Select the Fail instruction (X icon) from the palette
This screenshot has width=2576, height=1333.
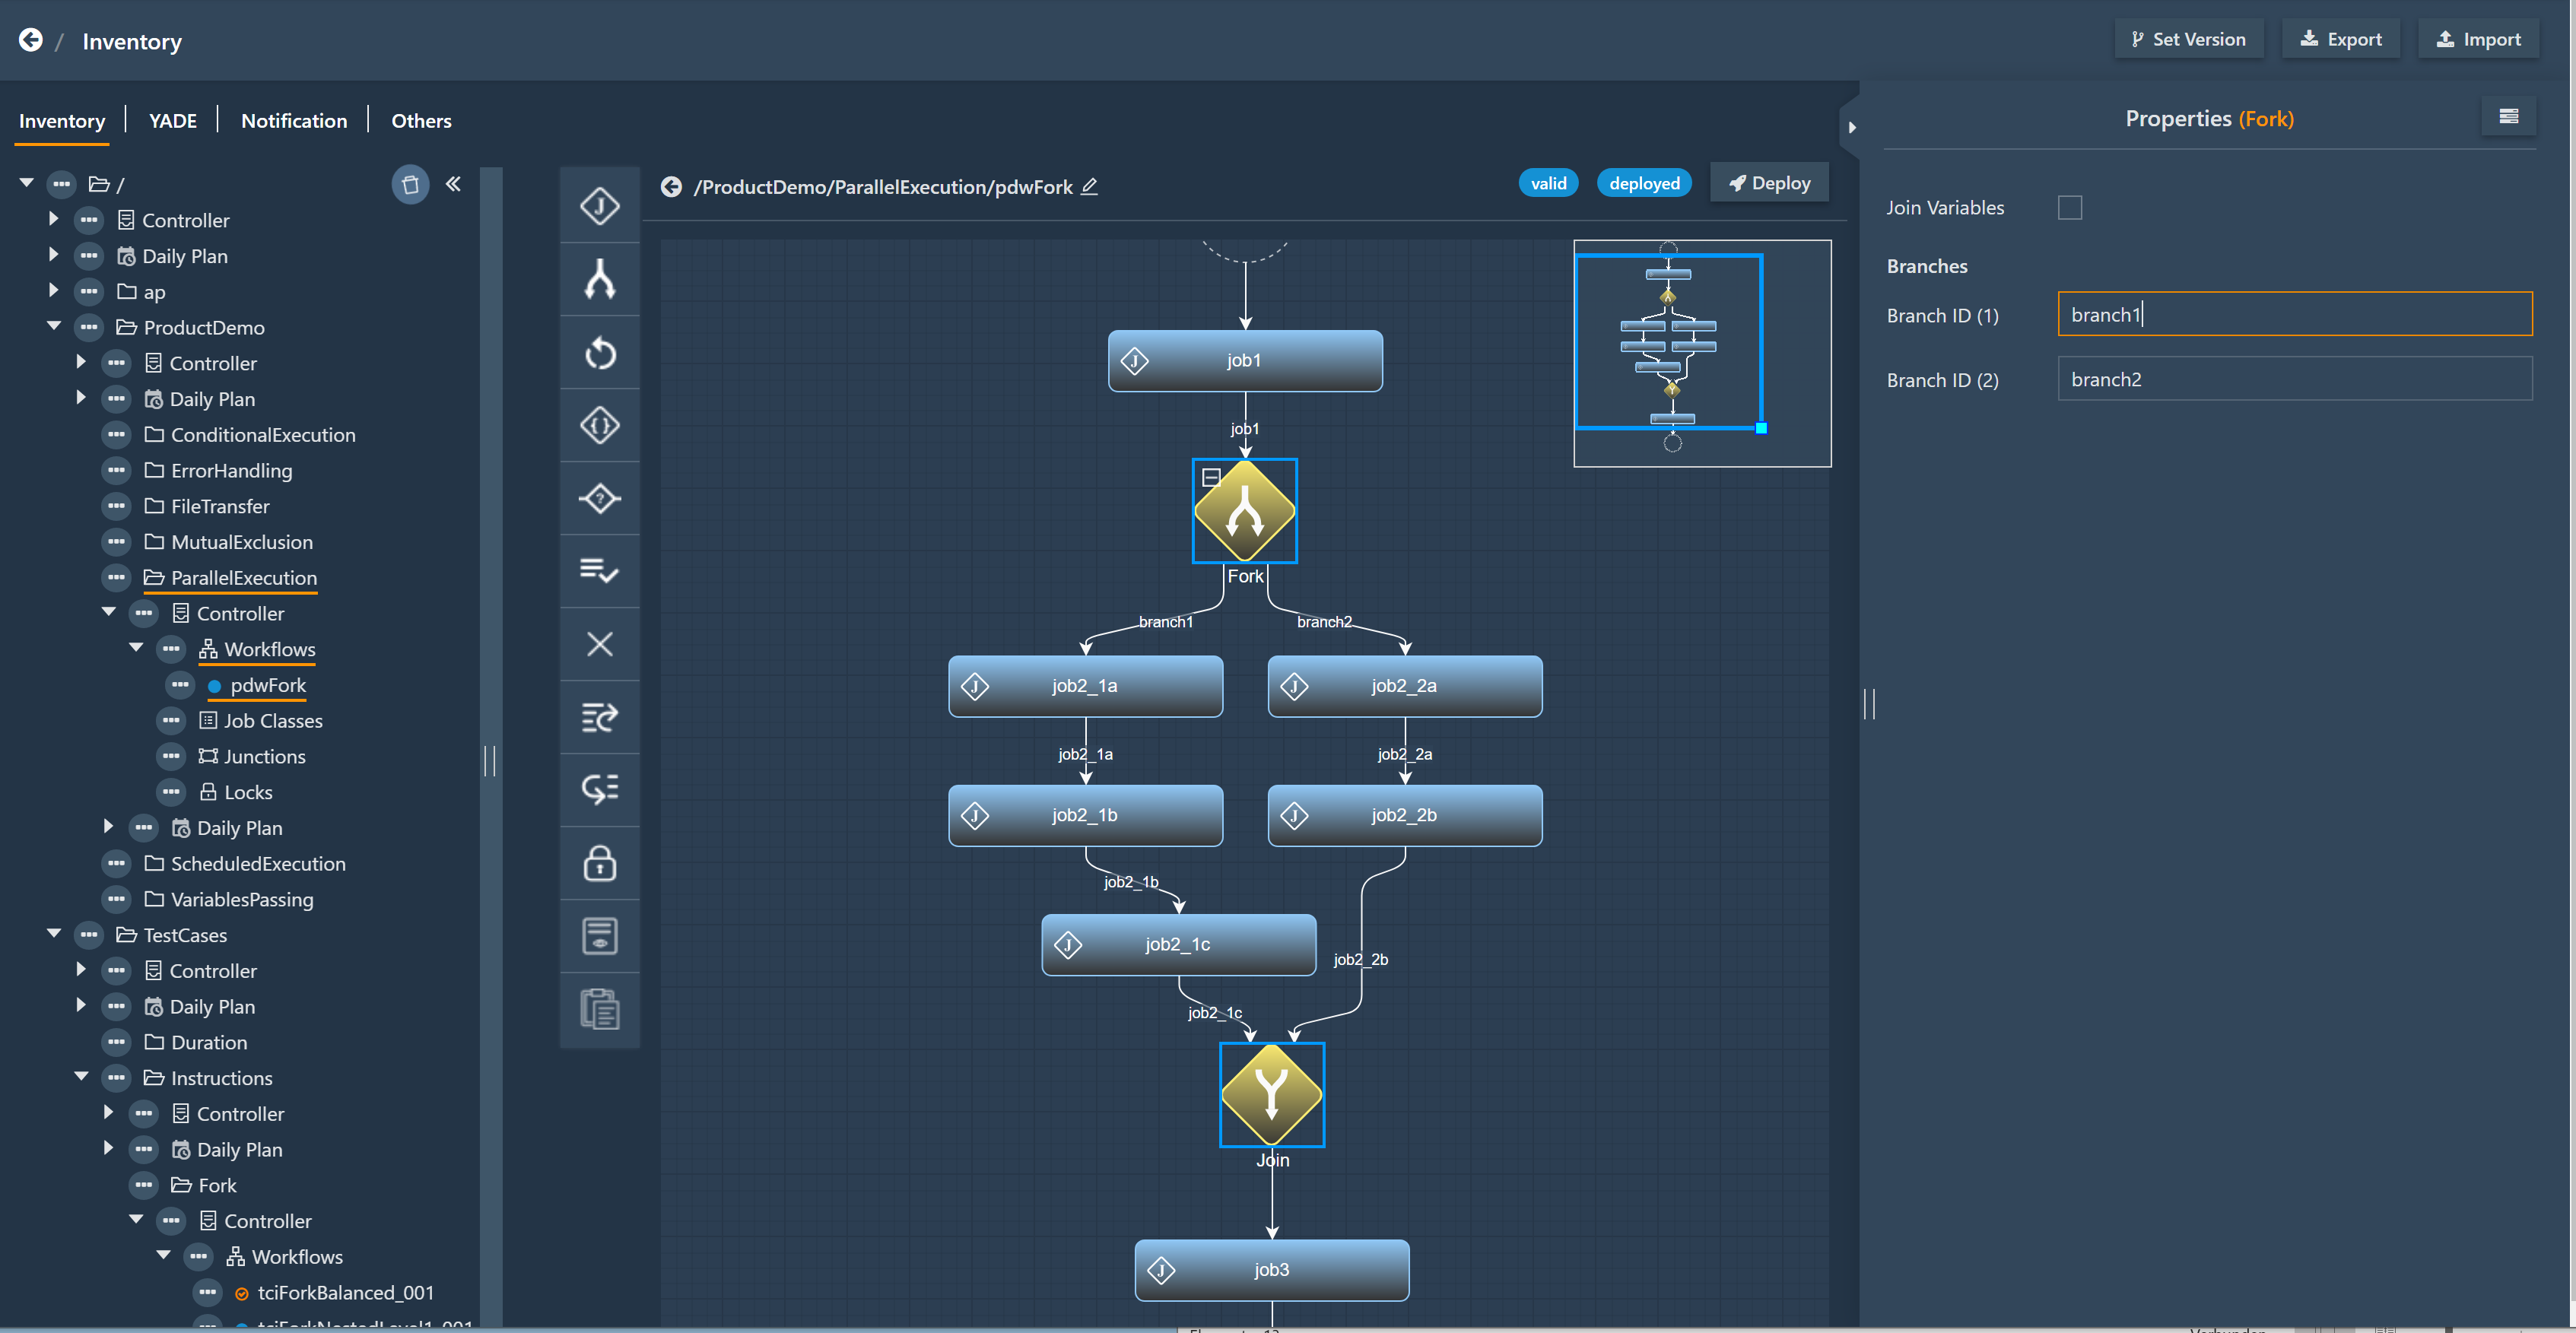pos(600,644)
